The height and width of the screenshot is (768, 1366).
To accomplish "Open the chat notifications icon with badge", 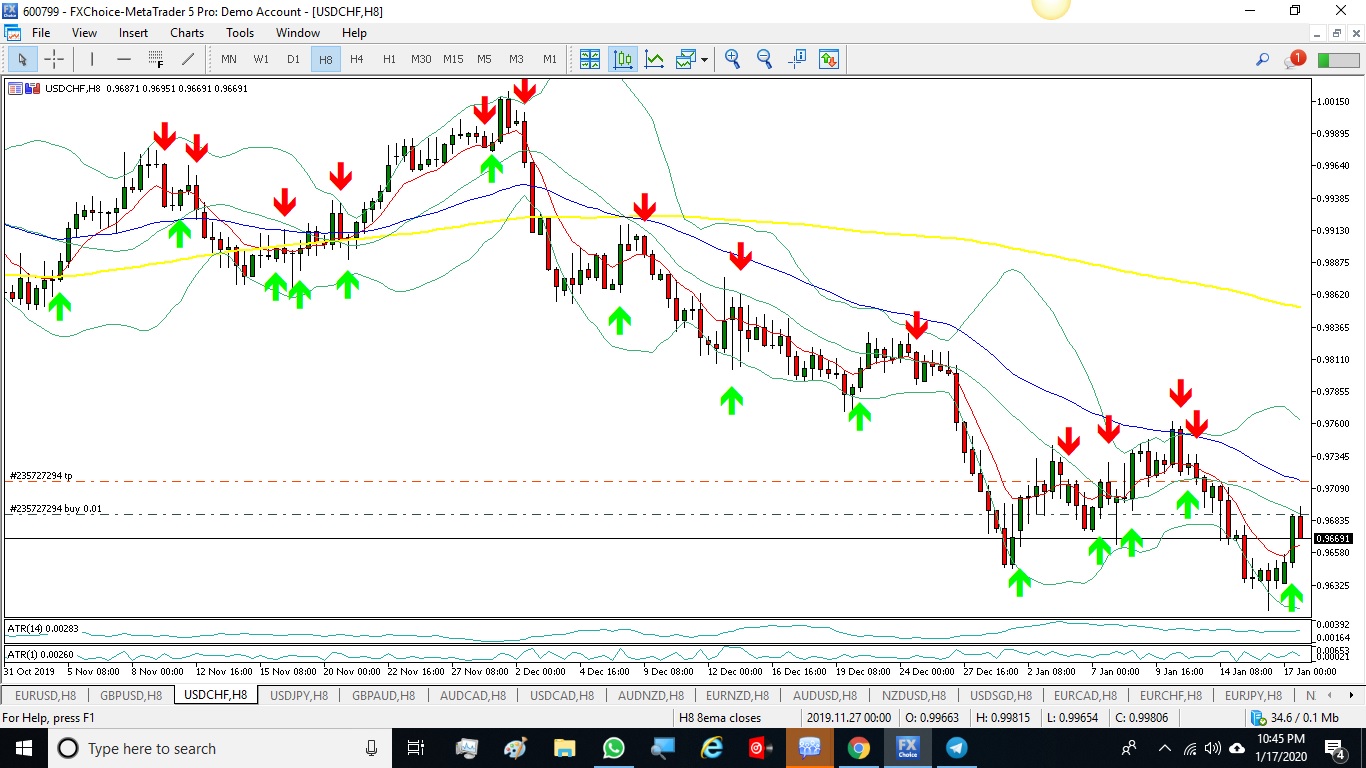I will [x=1295, y=59].
